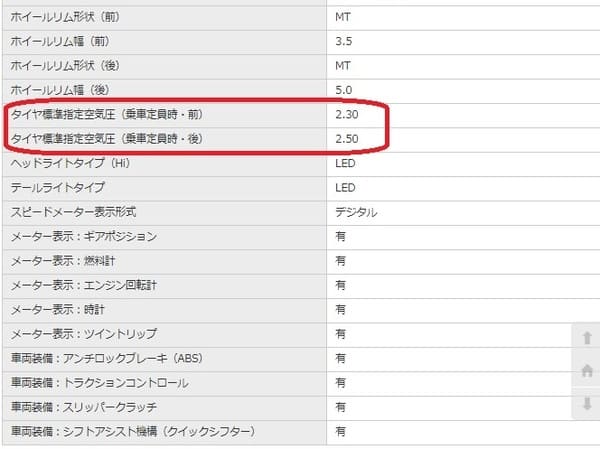Click the scroll-to-bottom arrow icon
600x449 pixels.
point(587,404)
